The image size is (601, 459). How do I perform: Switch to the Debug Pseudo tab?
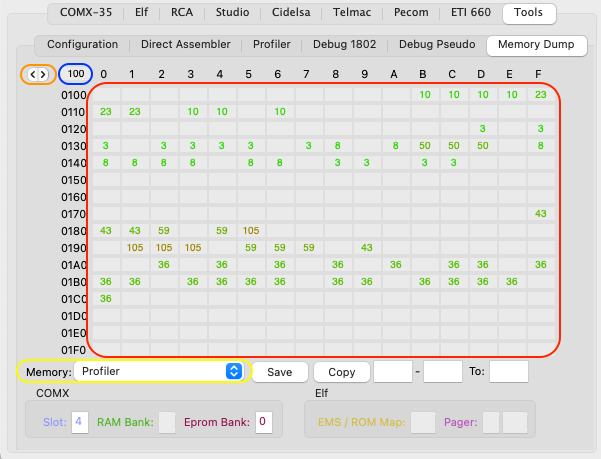pos(437,44)
